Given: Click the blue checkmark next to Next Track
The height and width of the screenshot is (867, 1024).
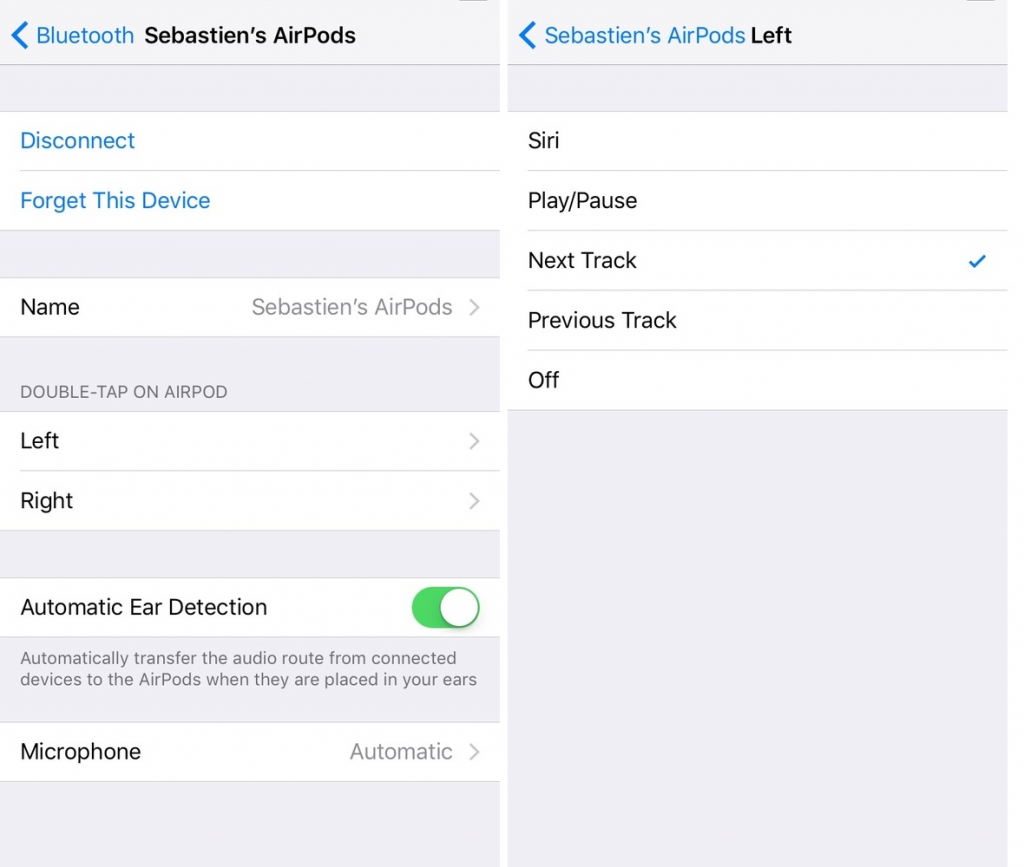Looking at the screenshot, I should [977, 261].
